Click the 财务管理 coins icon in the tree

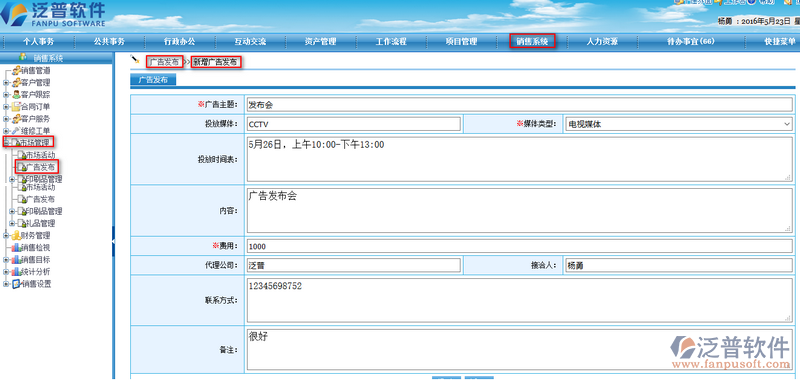[x=16, y=236]
